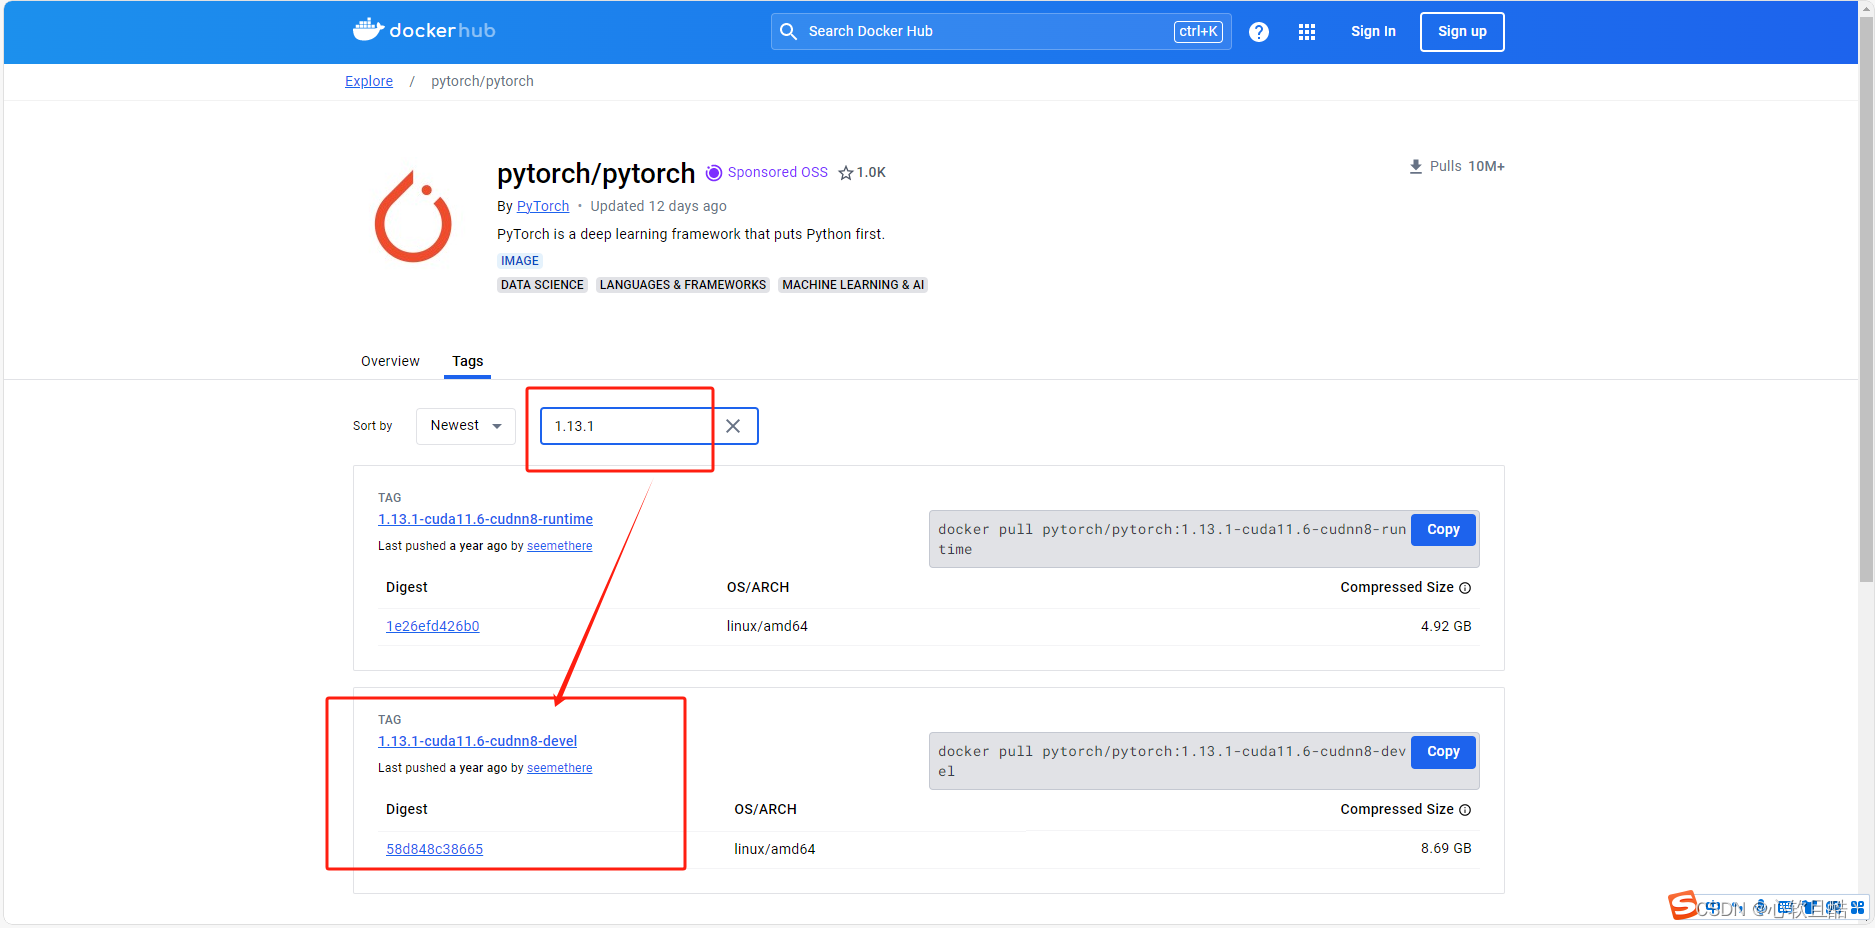The height and width of the screenshot is (928, 1875).
Task: Open the apps grid menu icon
Action: (x=1306, y=31)
